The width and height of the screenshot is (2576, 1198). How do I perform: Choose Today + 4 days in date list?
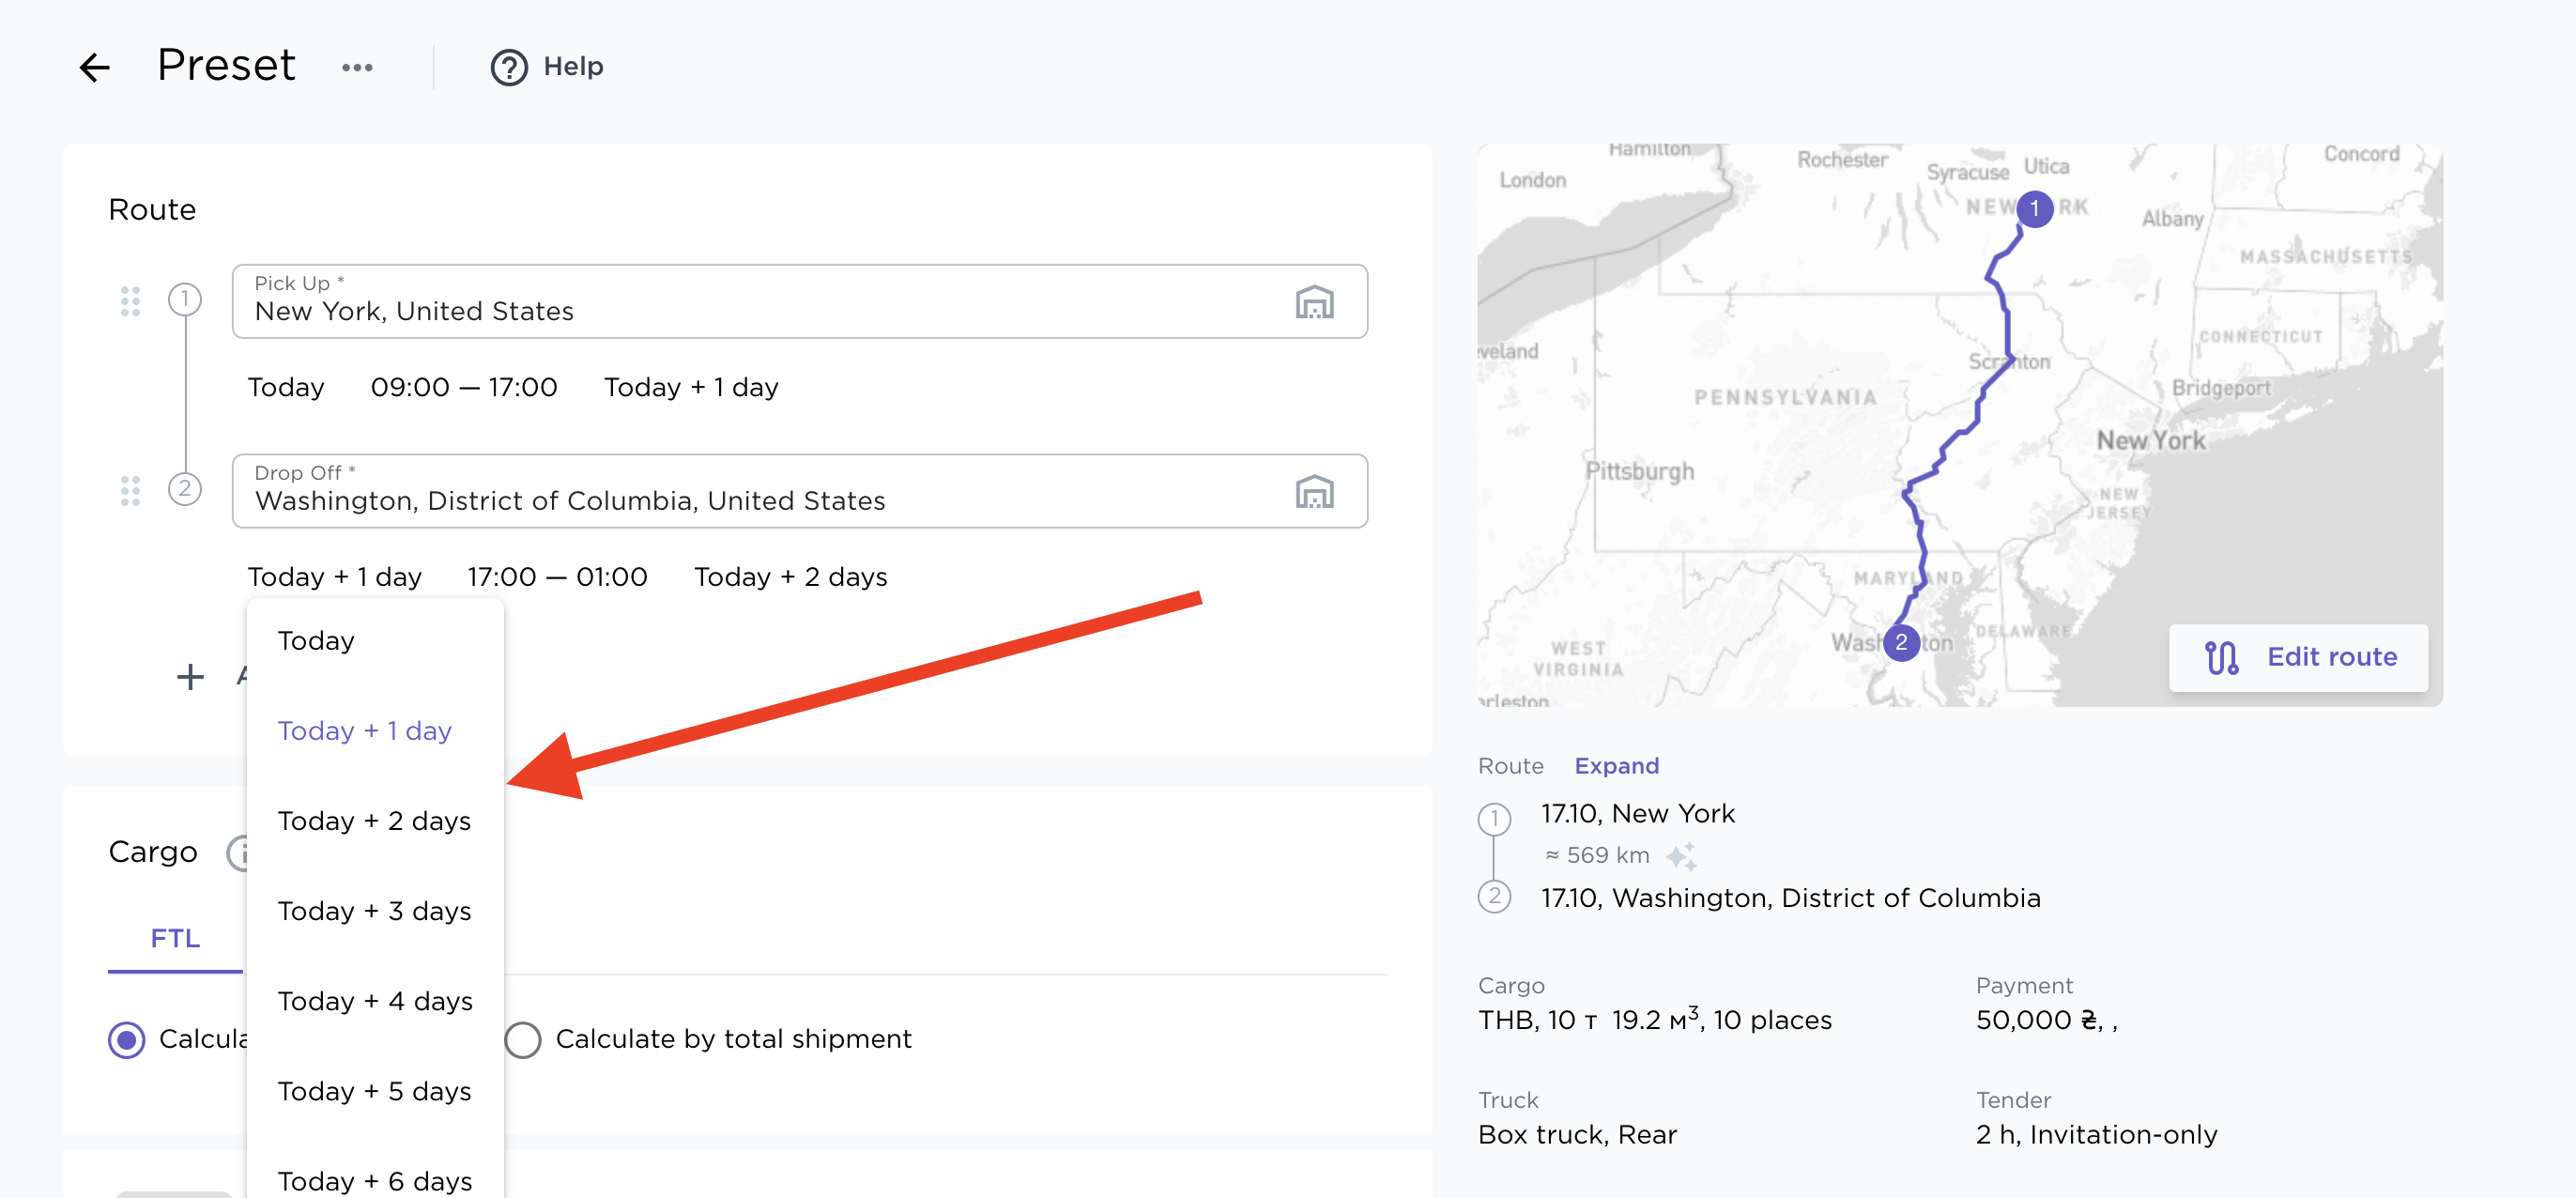(x=375, y=1001)
